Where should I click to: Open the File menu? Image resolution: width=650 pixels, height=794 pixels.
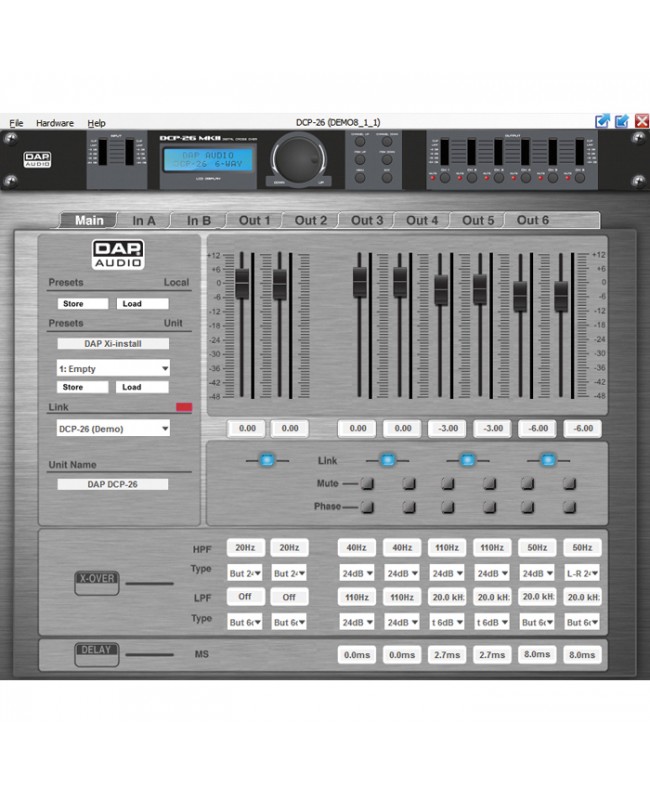tap(16, 123)
